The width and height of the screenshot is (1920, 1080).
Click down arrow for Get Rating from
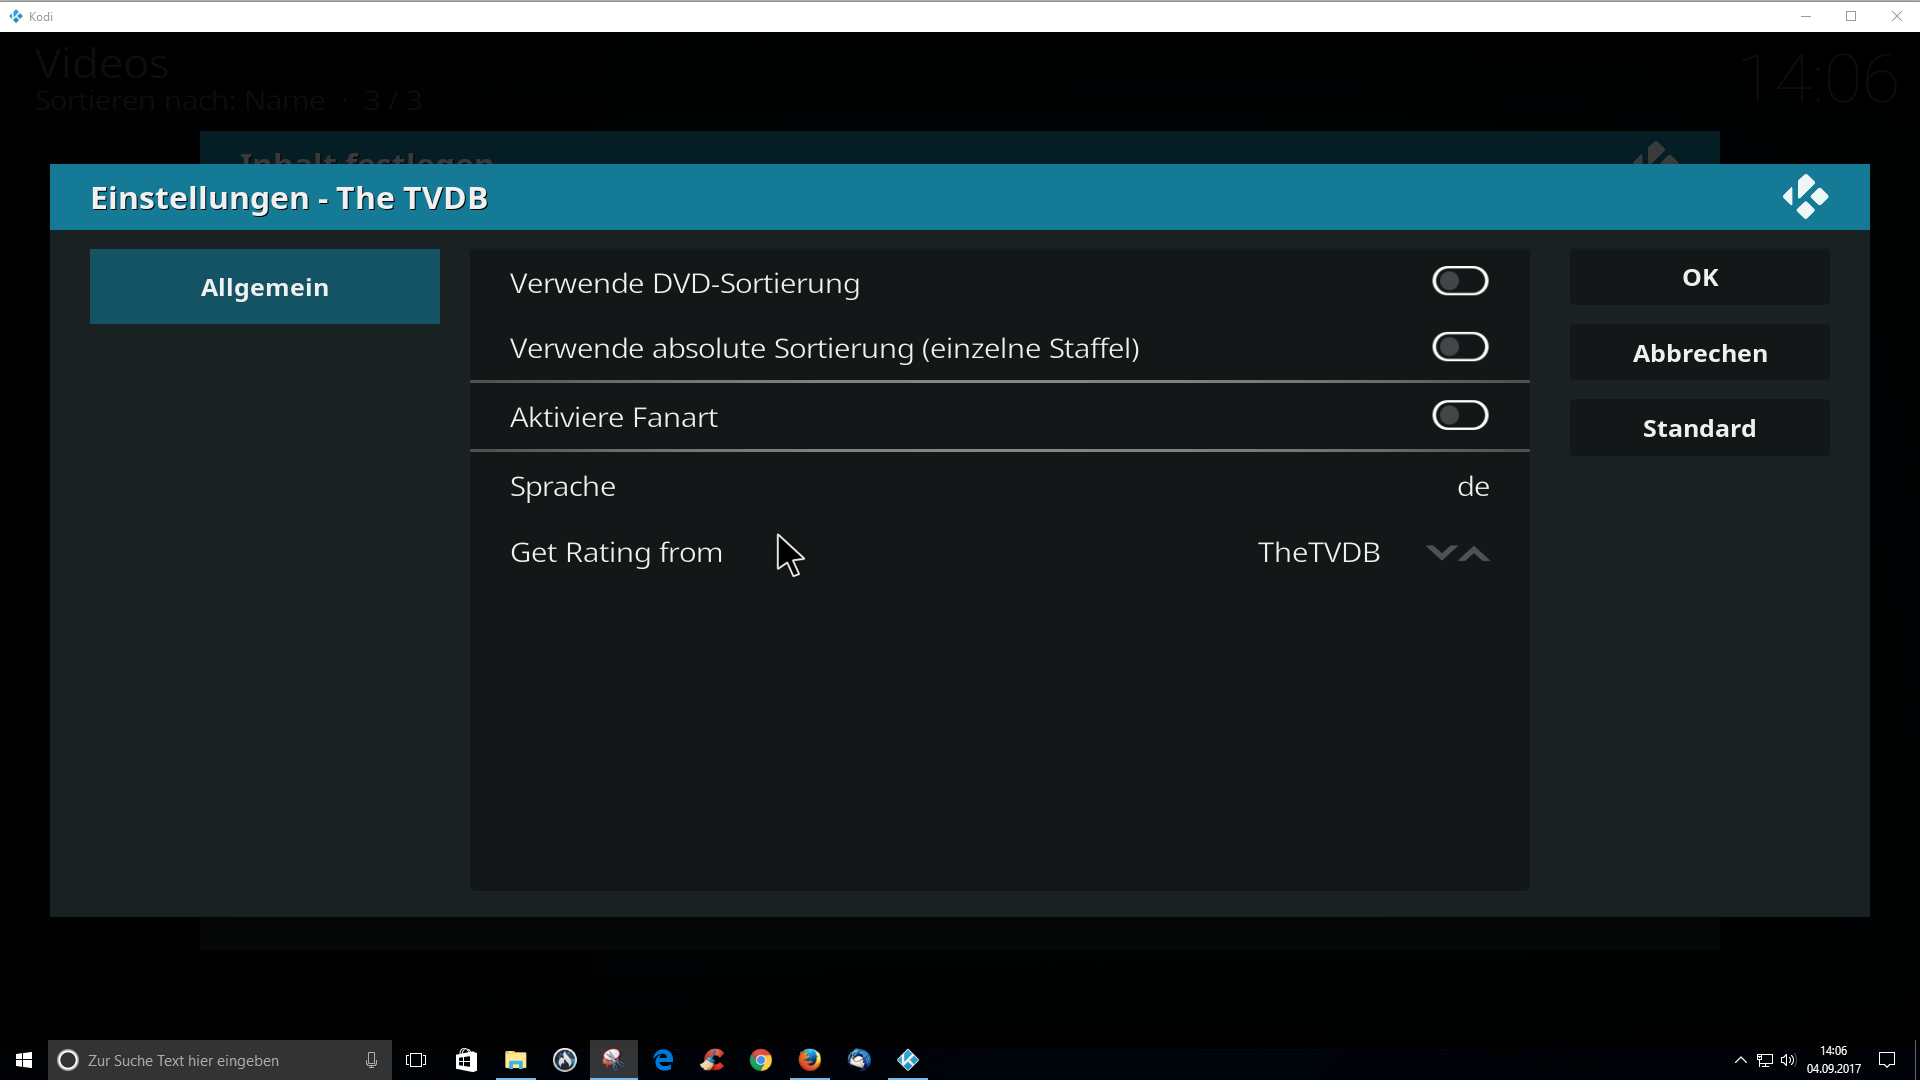(x=1440, y=552)
